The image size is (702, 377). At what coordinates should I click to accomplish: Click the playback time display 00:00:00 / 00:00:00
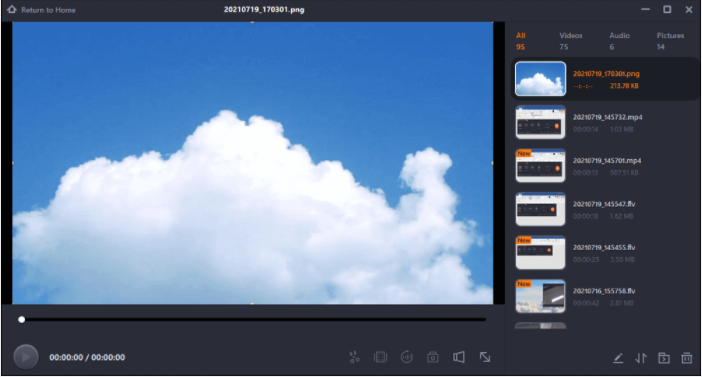tap(87, 357)
